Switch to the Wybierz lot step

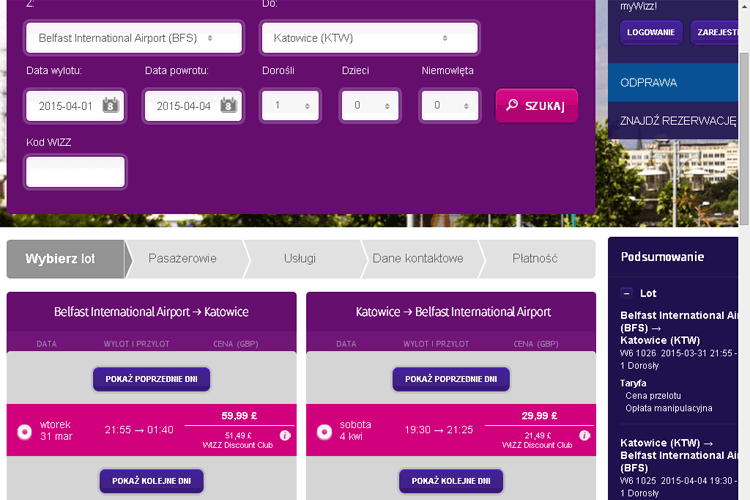[x=66, y=259]
